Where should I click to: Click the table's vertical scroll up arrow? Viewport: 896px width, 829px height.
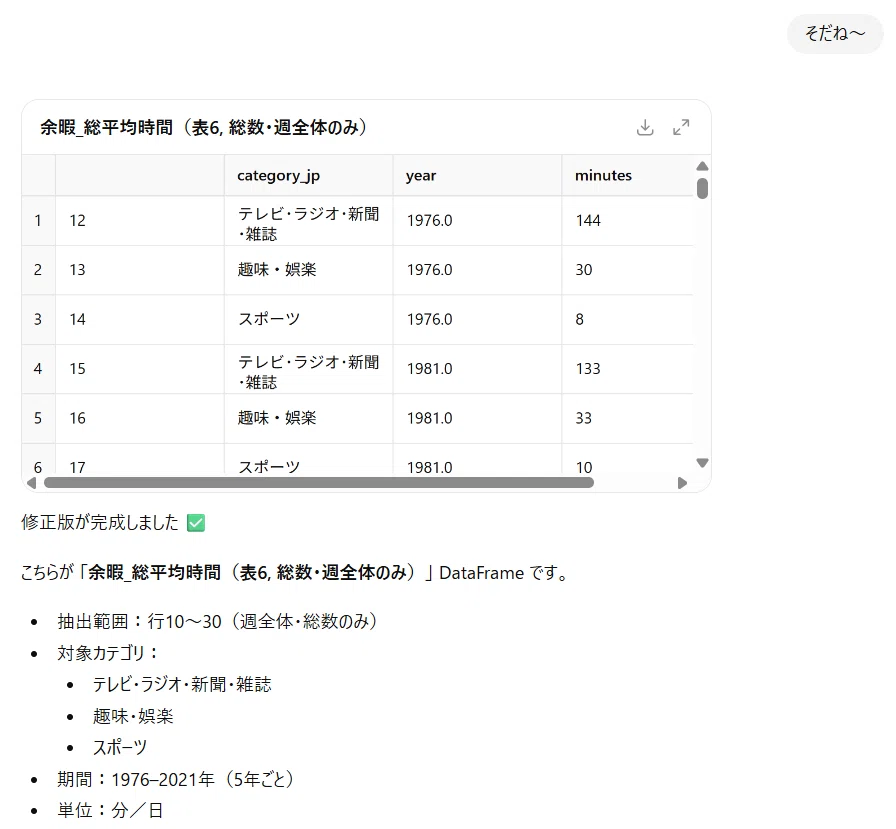click(702, 166)
